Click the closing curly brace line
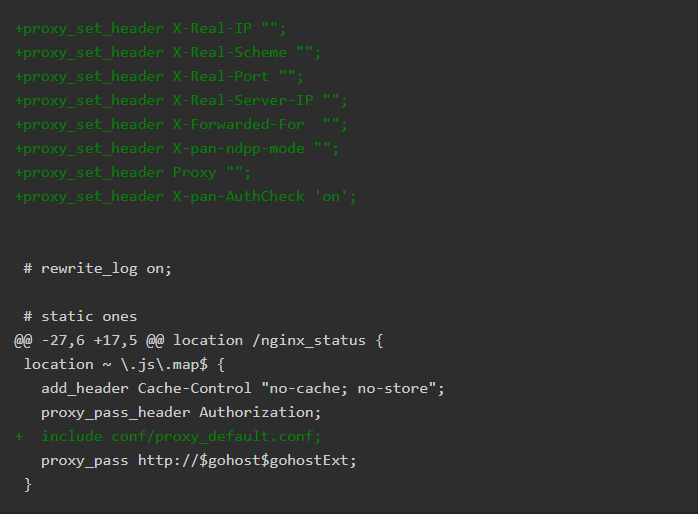This screenshot has width=698, height=514. [x=28, y=484]
